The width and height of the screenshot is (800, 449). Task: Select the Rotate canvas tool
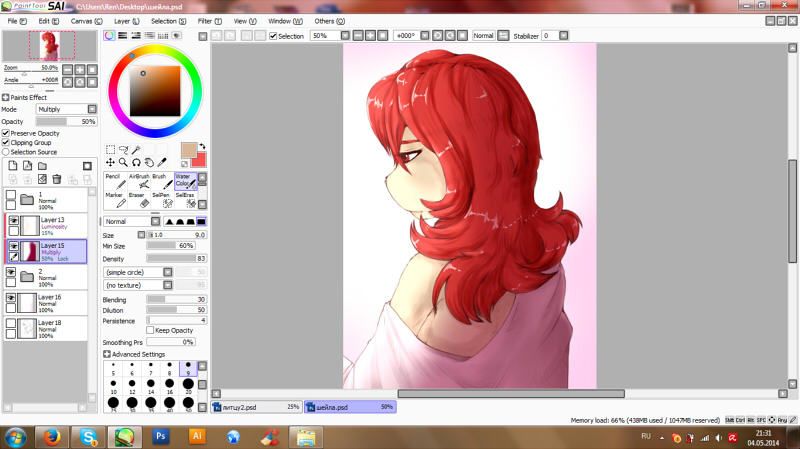click(x=136, y=162)
